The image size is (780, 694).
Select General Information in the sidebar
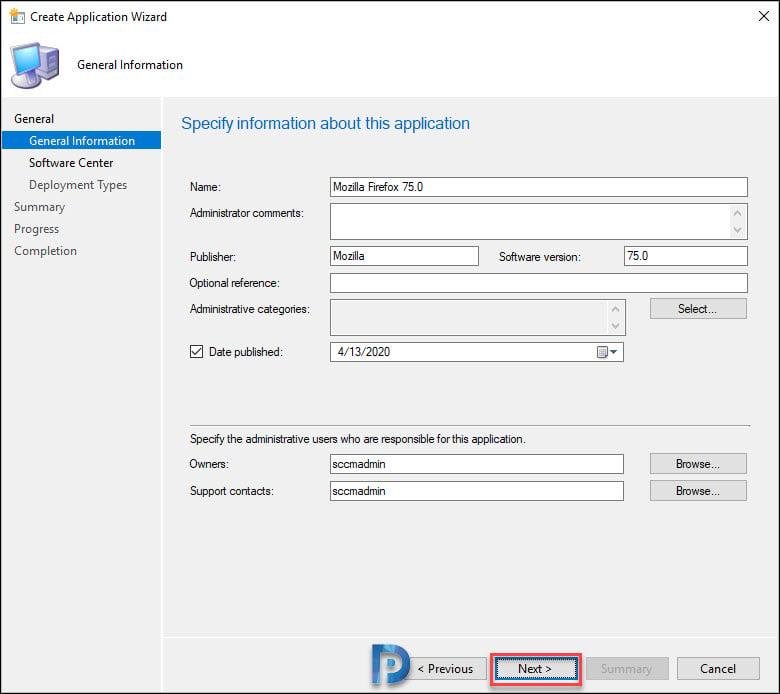81,141
